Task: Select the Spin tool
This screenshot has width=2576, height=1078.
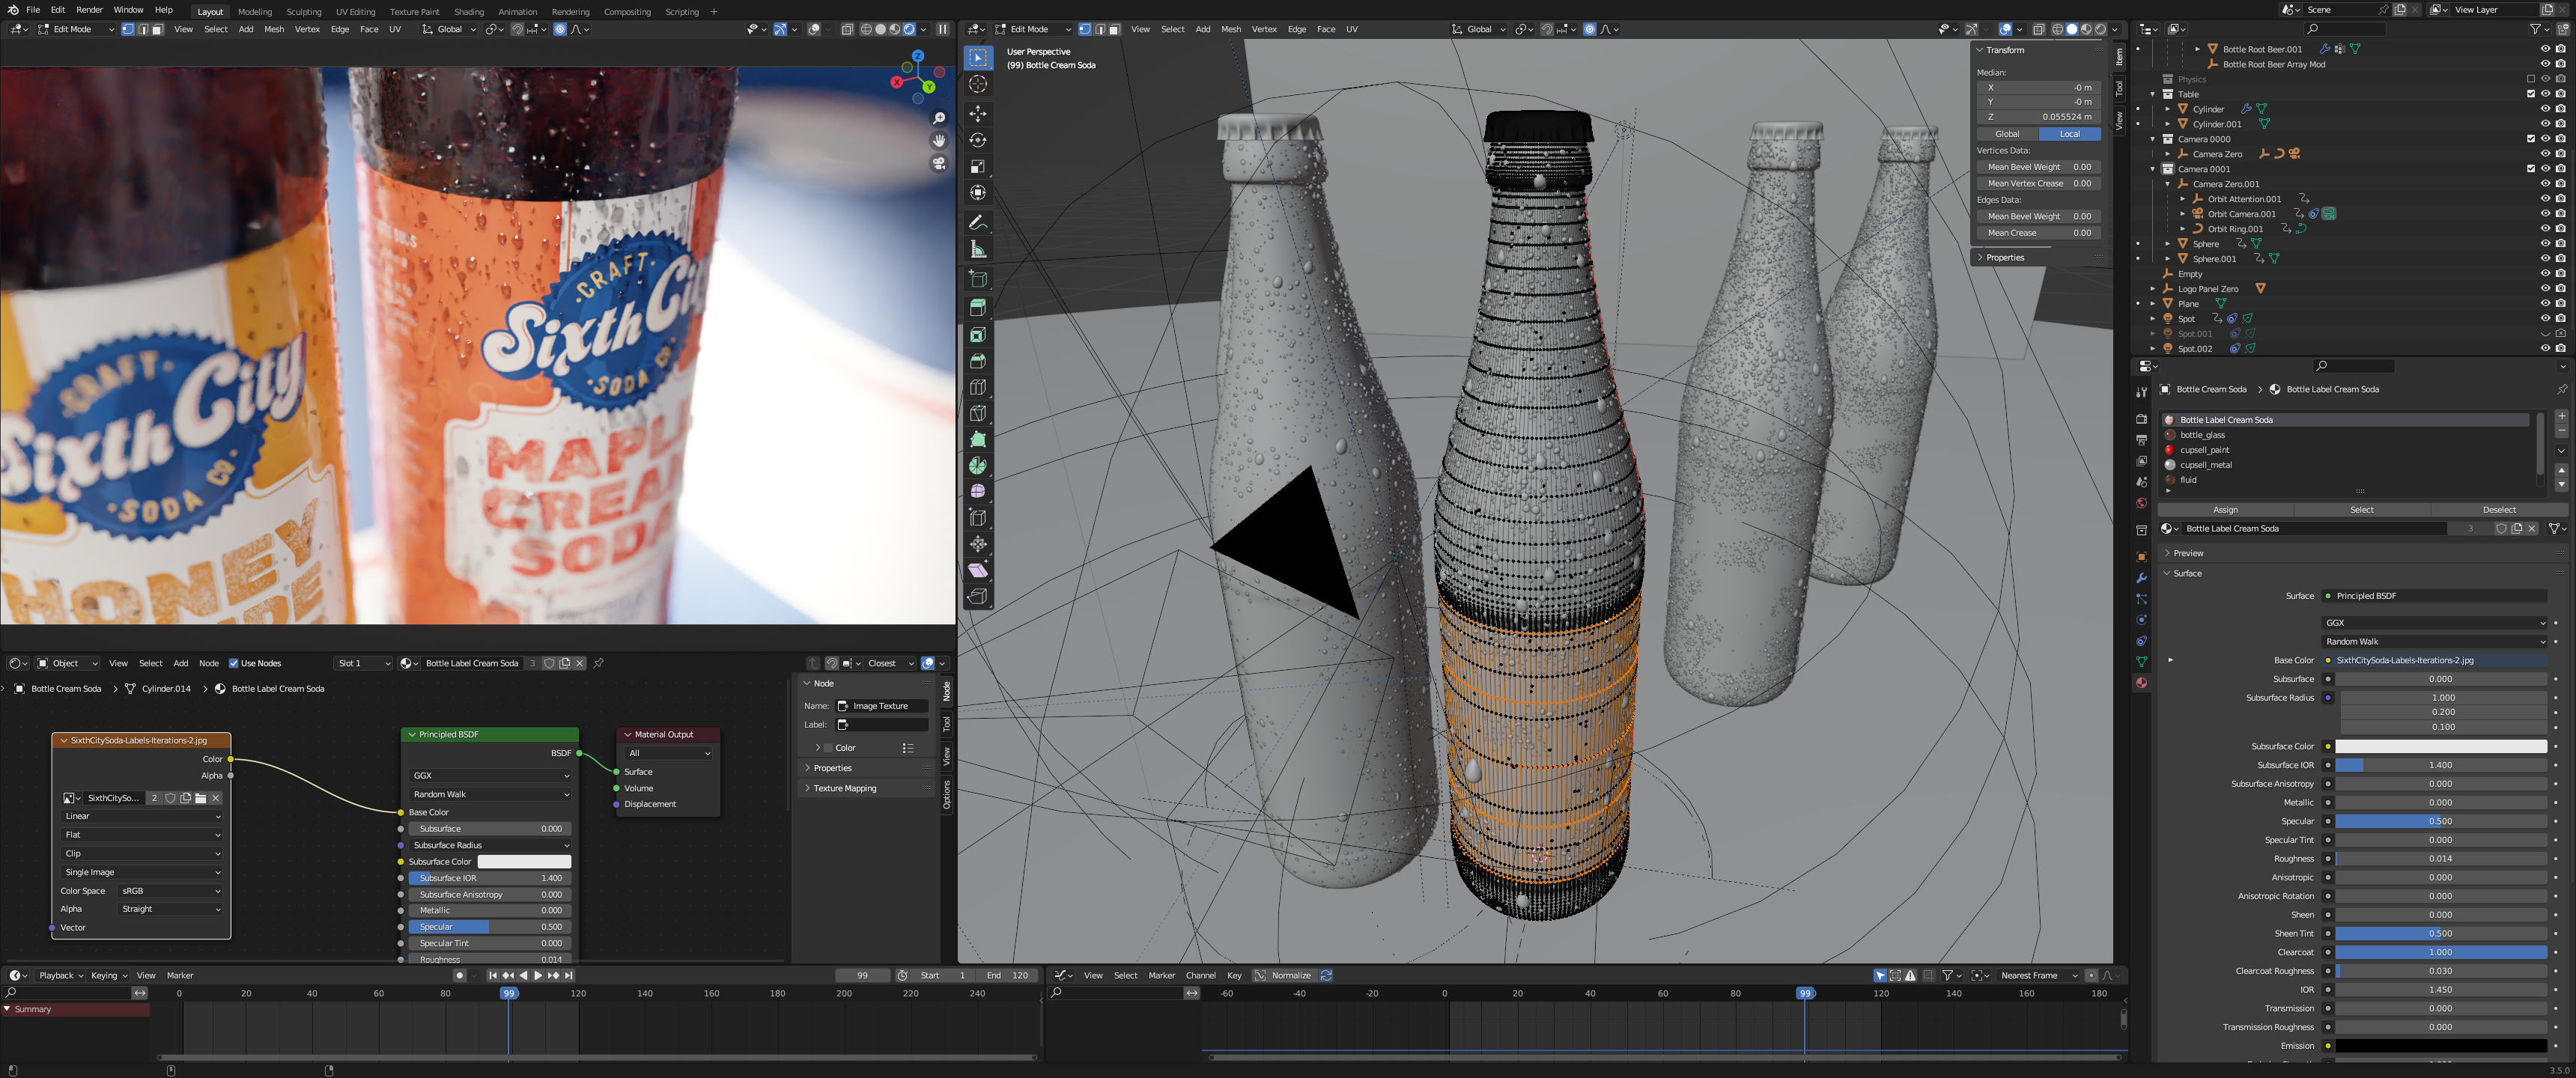Action: click(x=978, y=466)
